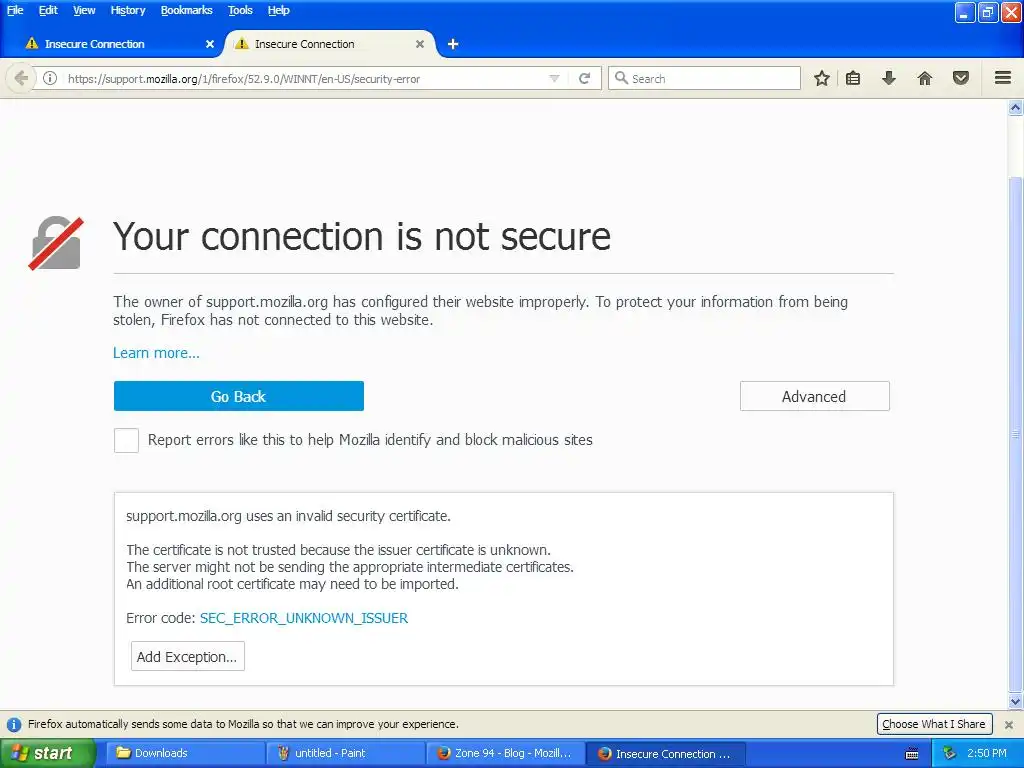The image size is (1024, 768).
Task: Click the Choose What I Share button
Action: tap(934, 724)
